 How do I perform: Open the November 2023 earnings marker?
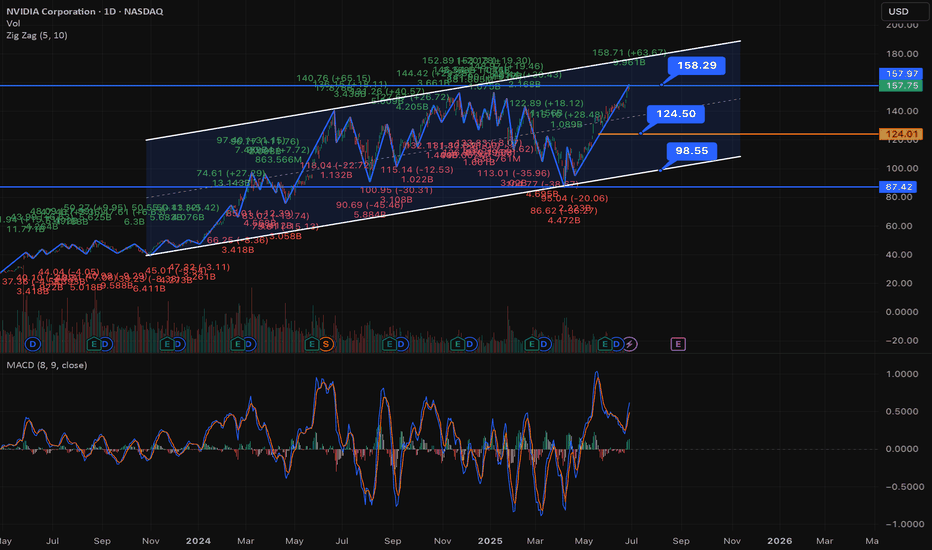coord(167,344)
